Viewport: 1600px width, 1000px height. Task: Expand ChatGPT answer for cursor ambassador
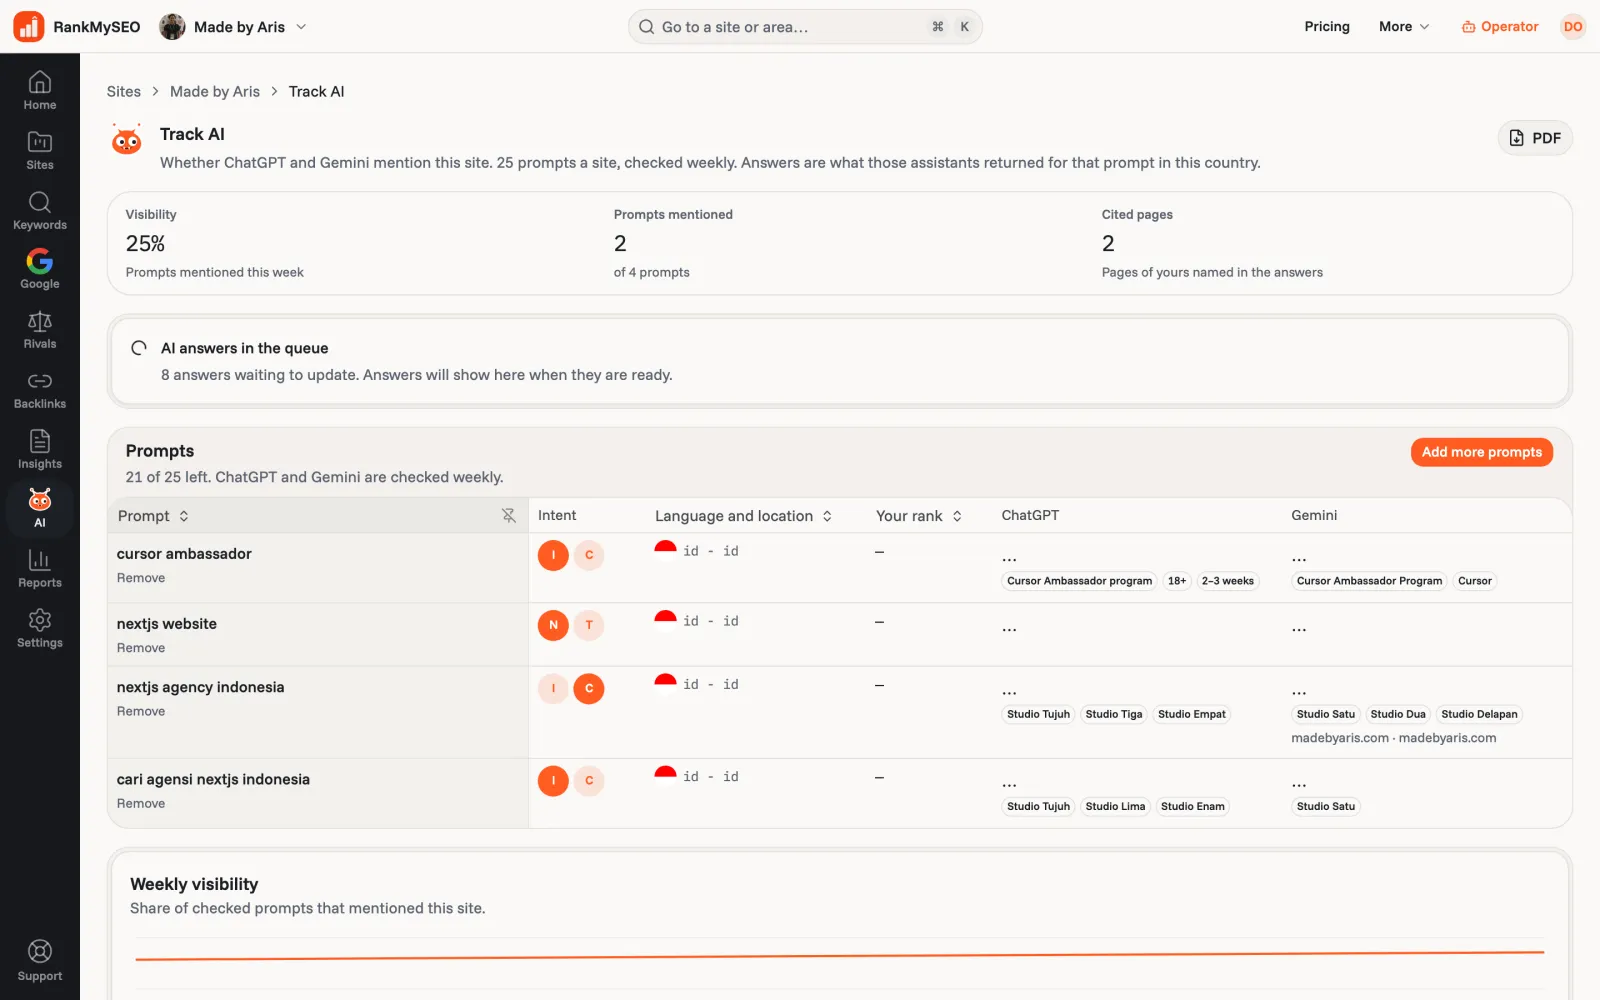1009,558
